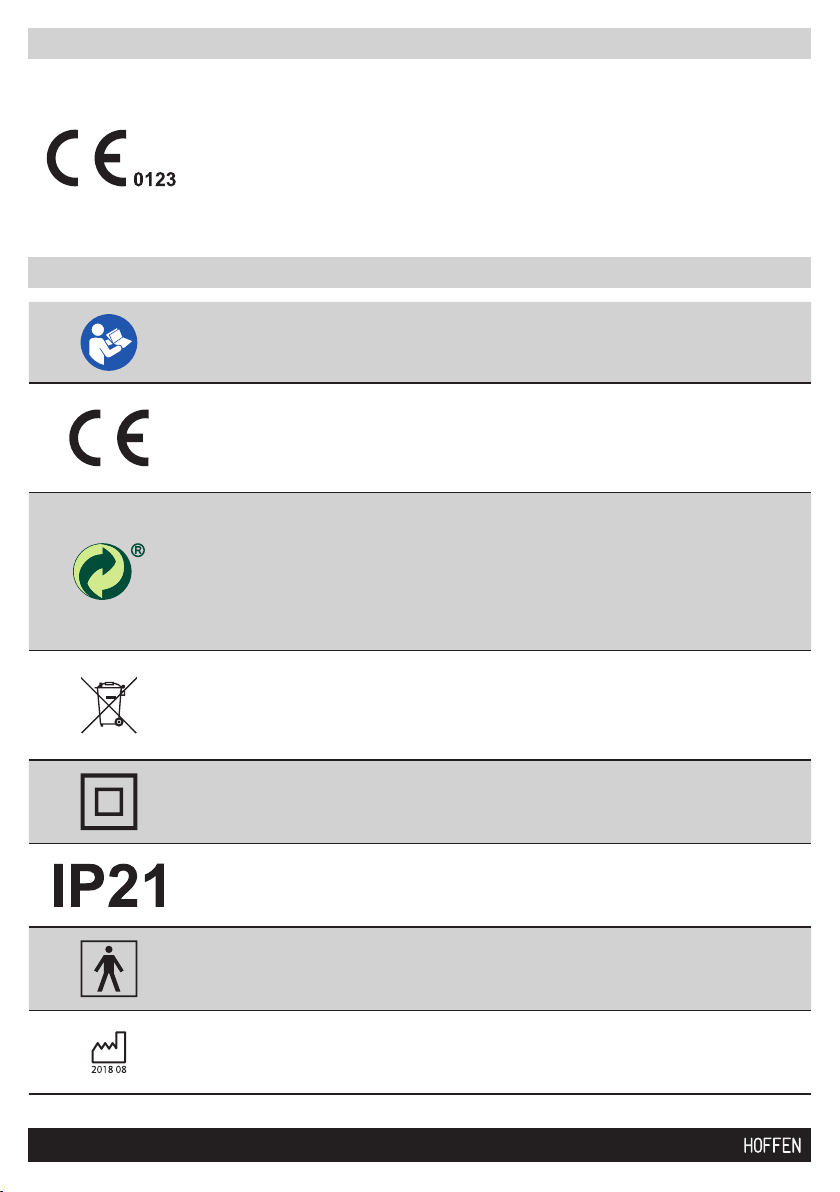Click the person-in-square Type BF symbol
Image resolution: width=840 pixels, height=1192 pixels.
(x=109, y=968)
